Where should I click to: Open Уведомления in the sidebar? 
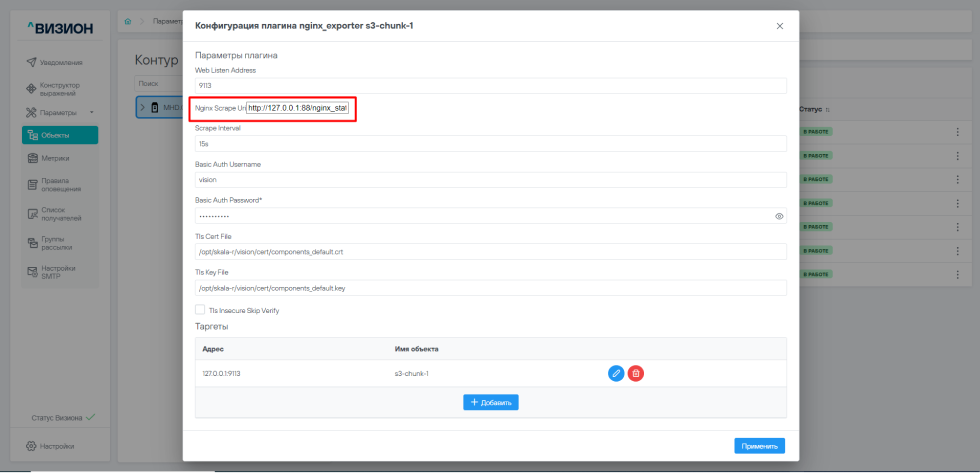click(x=61, y=62)
